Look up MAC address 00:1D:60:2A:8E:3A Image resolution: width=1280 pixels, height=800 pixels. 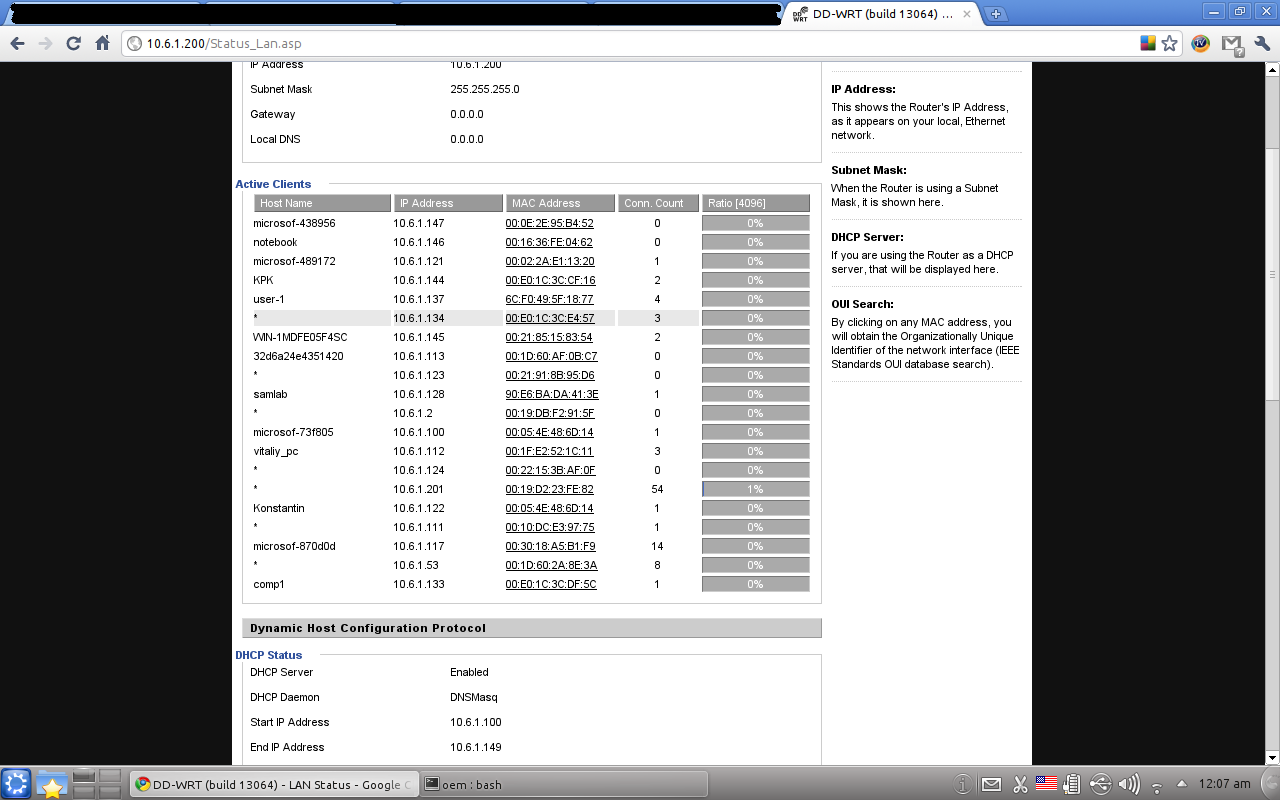[551, 565]
